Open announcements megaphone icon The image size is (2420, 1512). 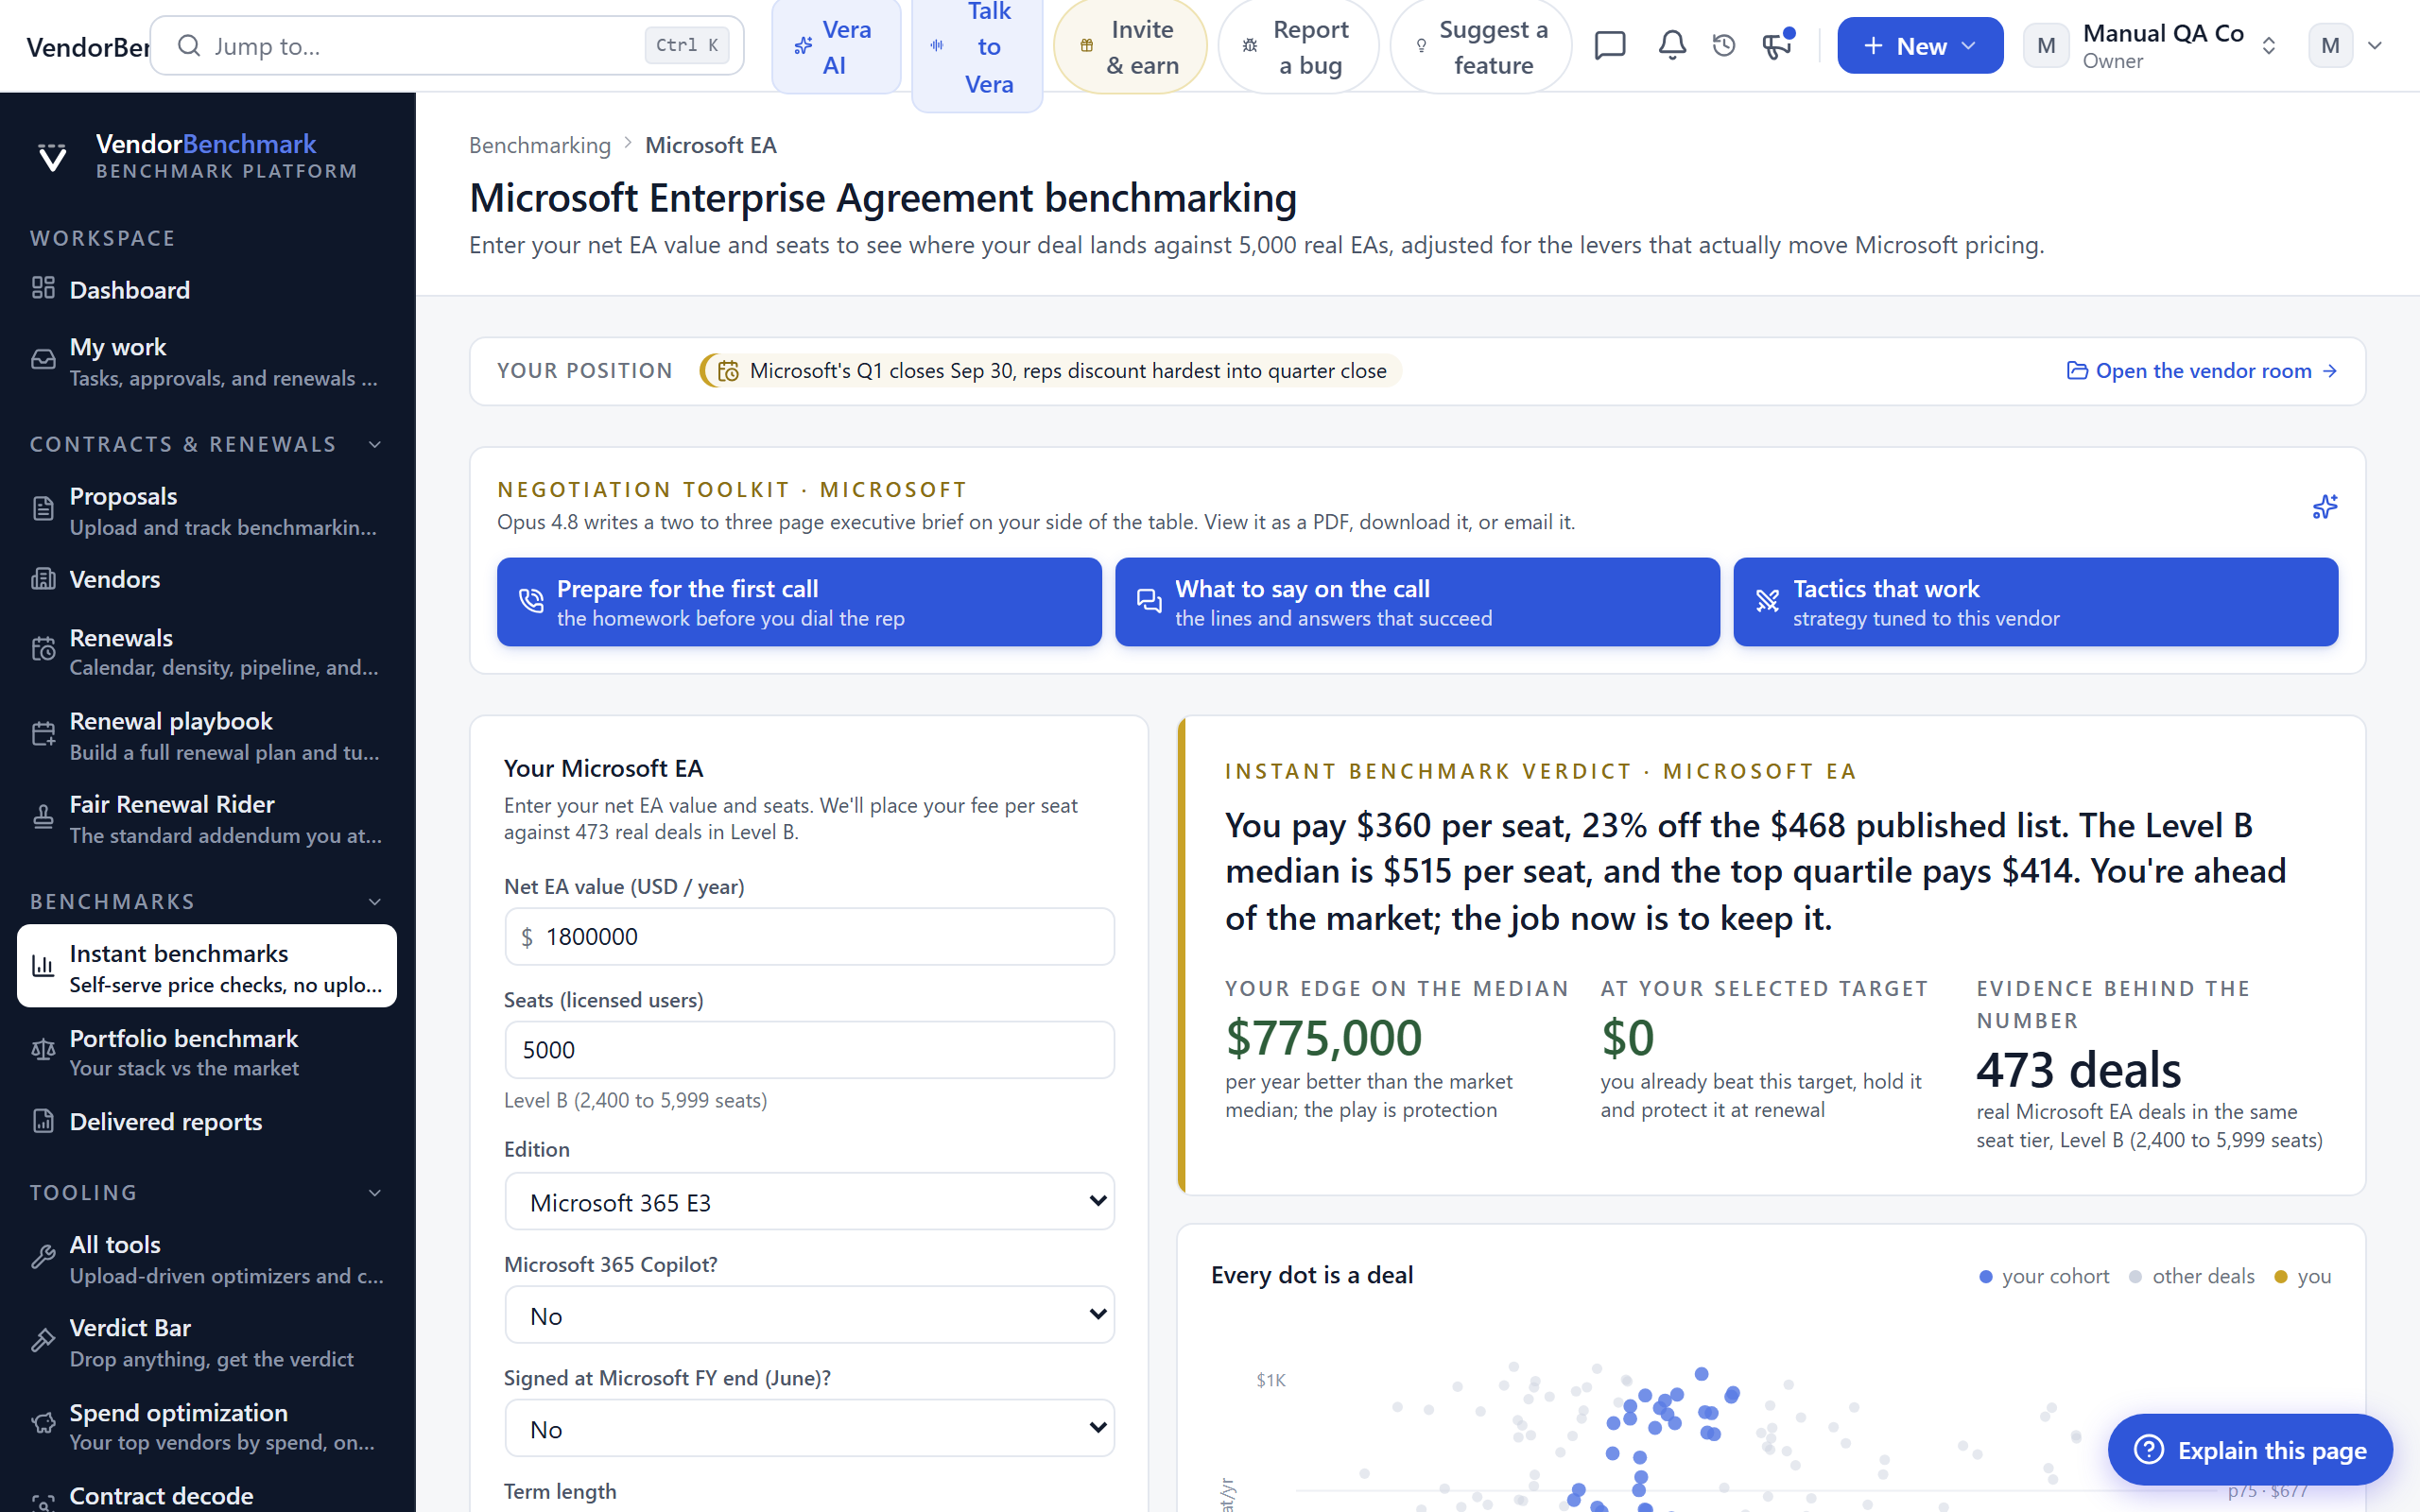click(x=1778, y=46)
